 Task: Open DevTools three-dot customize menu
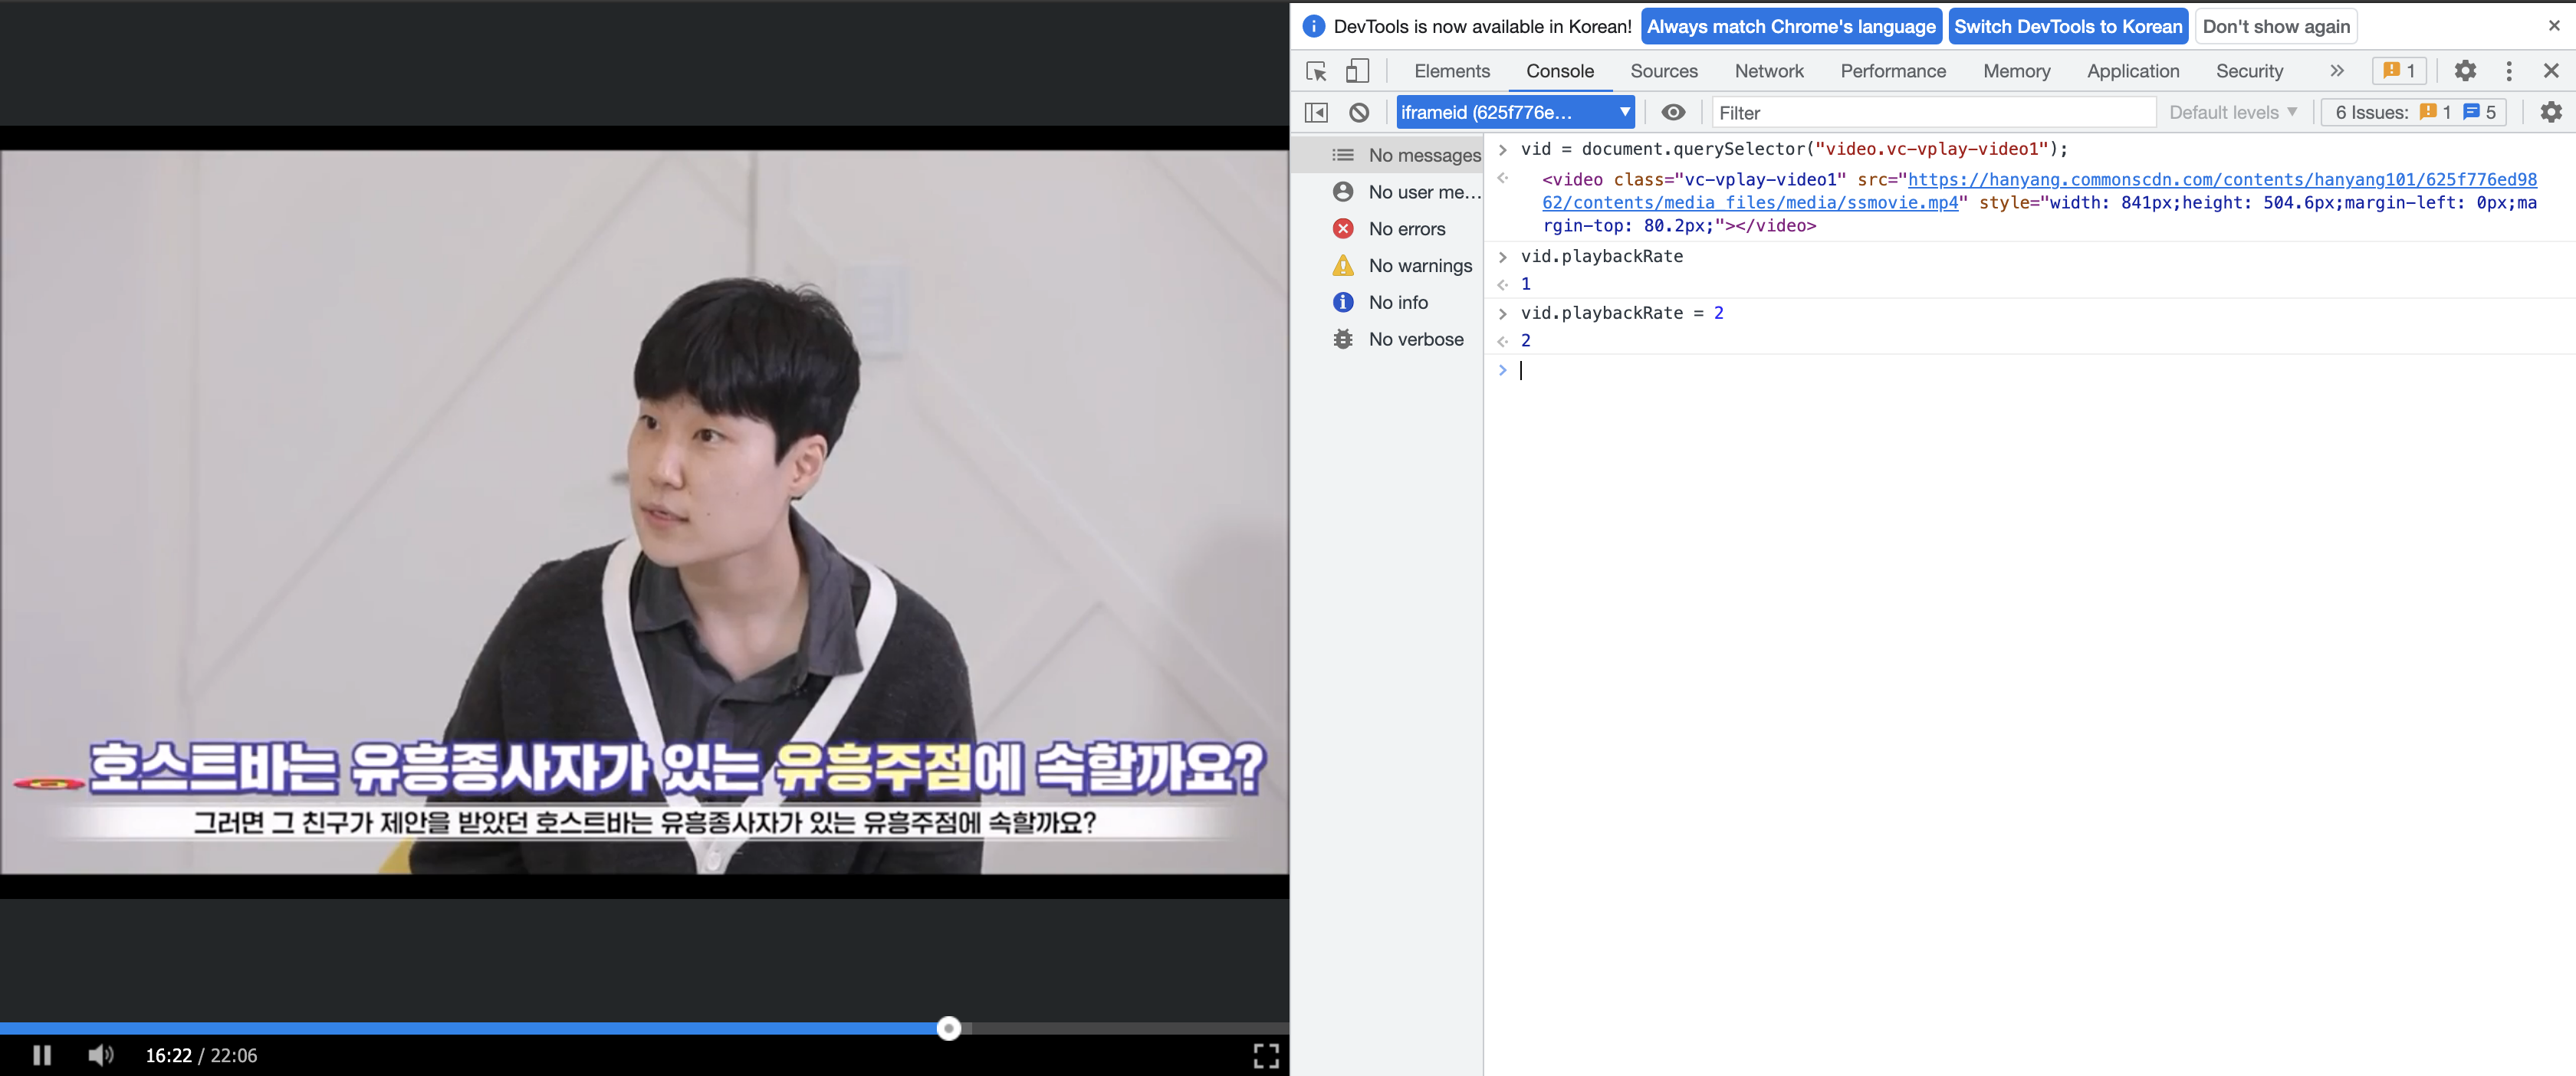click(2508, 71)
